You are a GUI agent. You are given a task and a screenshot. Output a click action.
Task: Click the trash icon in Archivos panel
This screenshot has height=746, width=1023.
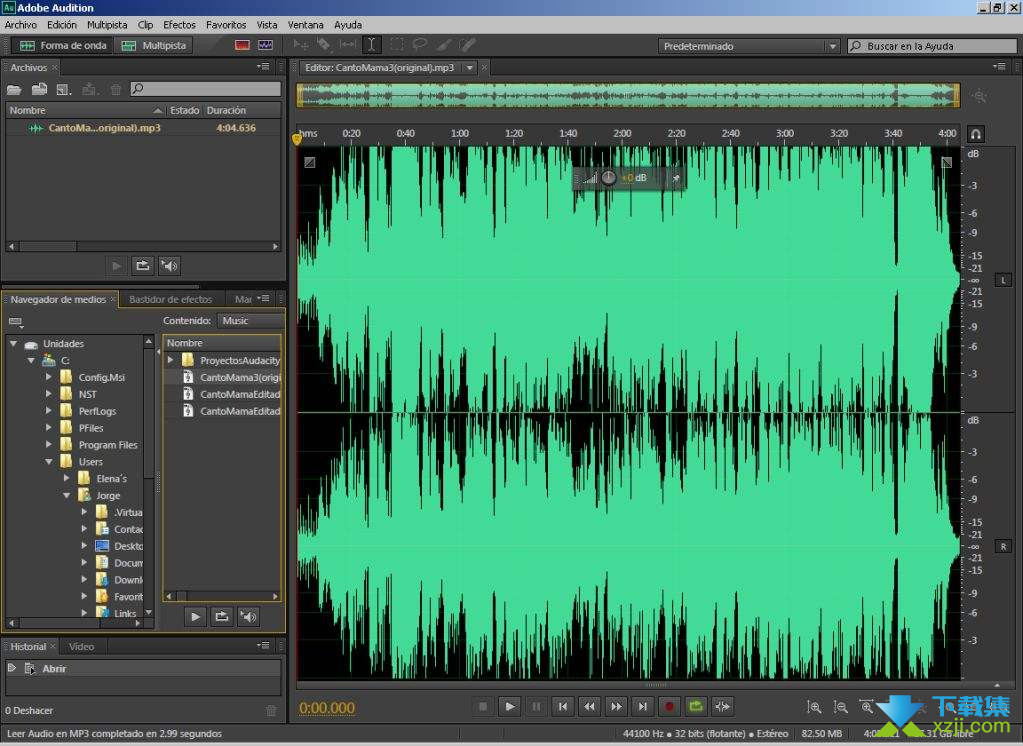tap(115, 89)
